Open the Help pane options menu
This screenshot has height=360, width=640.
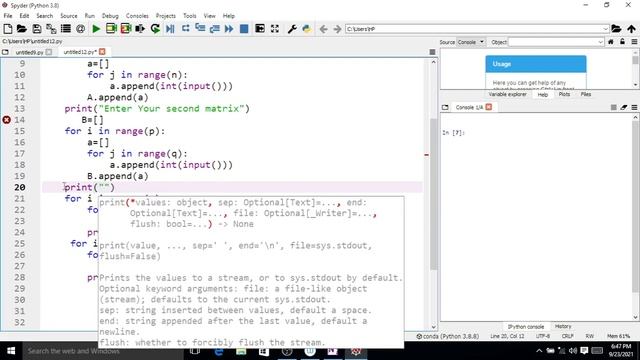634,42
